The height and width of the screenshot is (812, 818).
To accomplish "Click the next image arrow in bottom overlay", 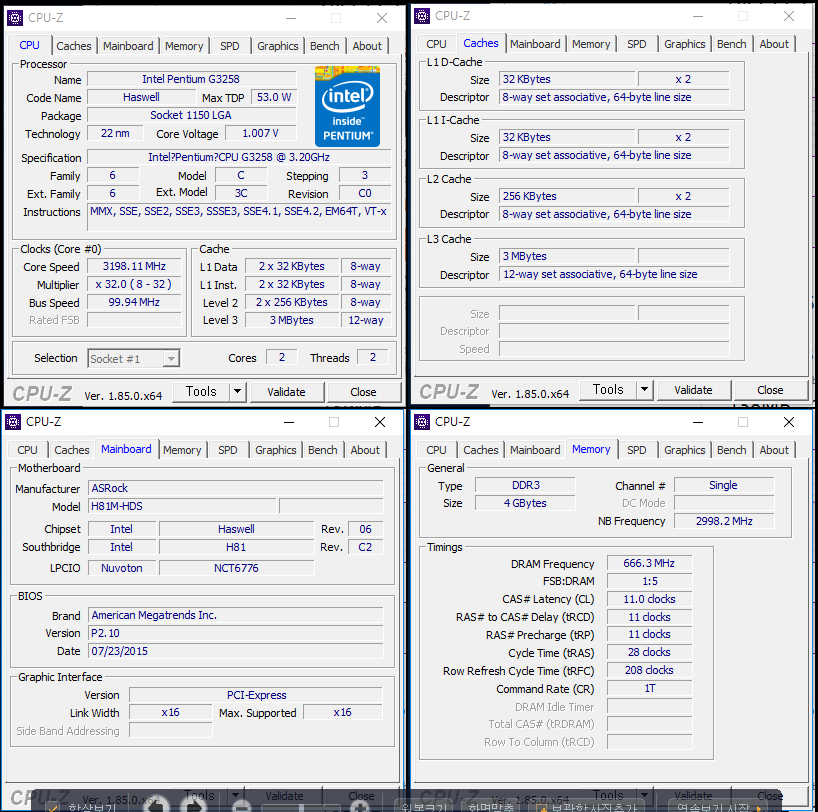I will click(194, 804).
